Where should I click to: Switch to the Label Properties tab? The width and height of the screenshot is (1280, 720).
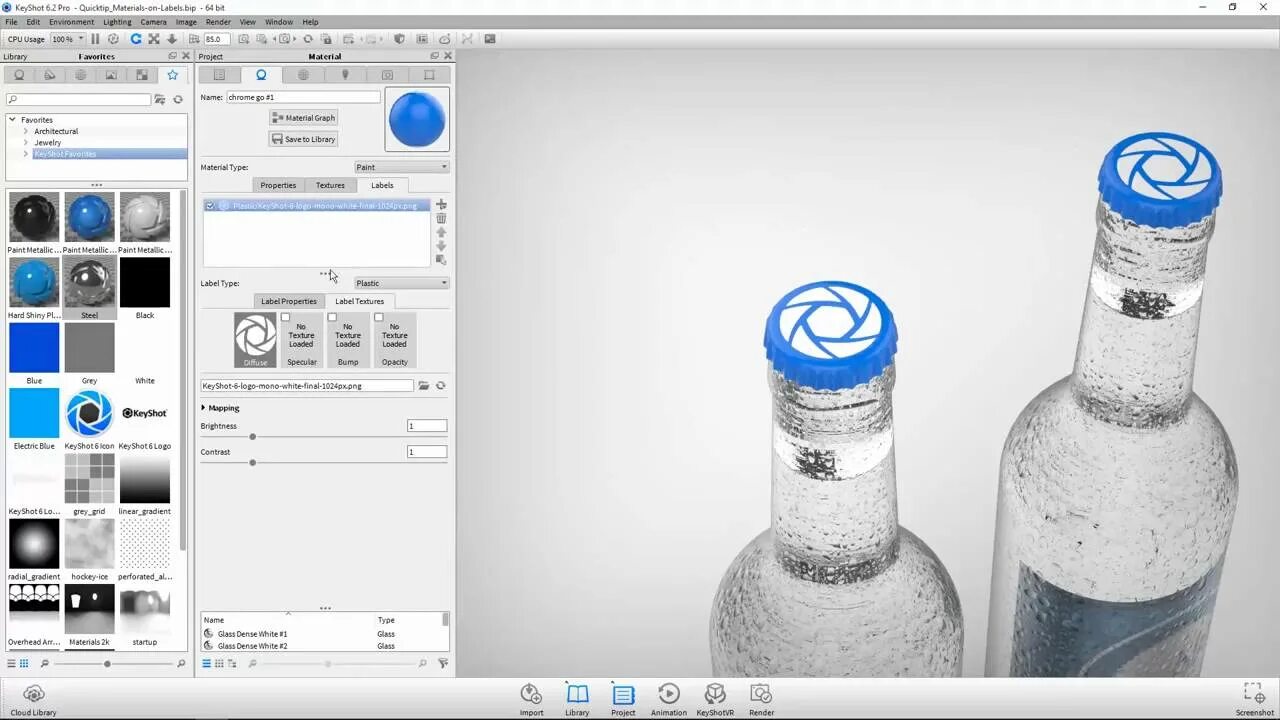[x=289, y=301]
